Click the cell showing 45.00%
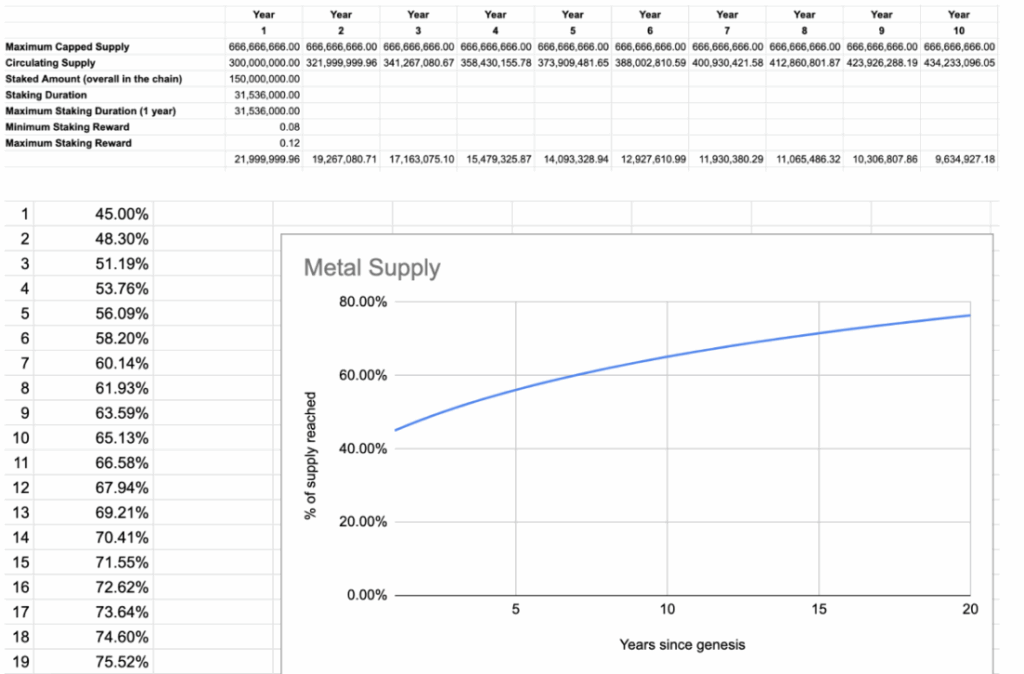The image size is (1024, 674). click(121, 214)
